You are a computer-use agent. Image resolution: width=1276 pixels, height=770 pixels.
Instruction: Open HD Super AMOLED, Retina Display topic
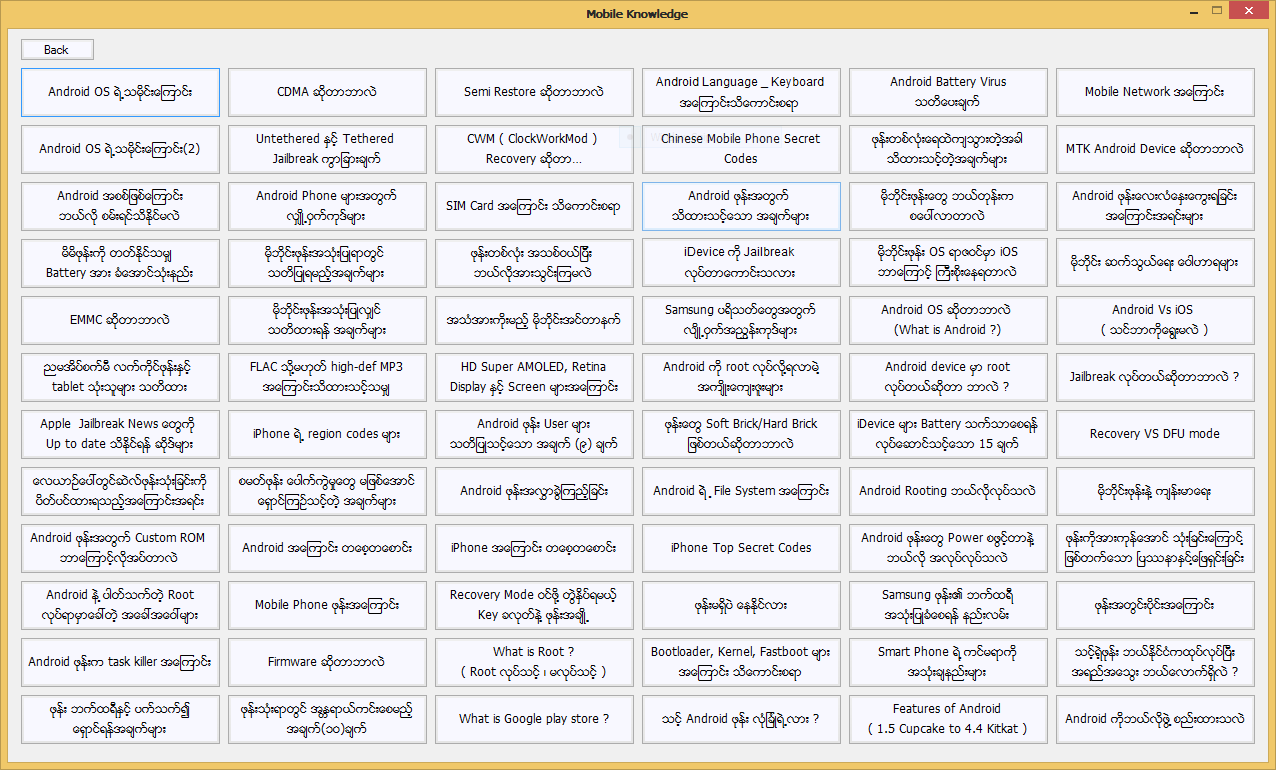coord(534,377)
